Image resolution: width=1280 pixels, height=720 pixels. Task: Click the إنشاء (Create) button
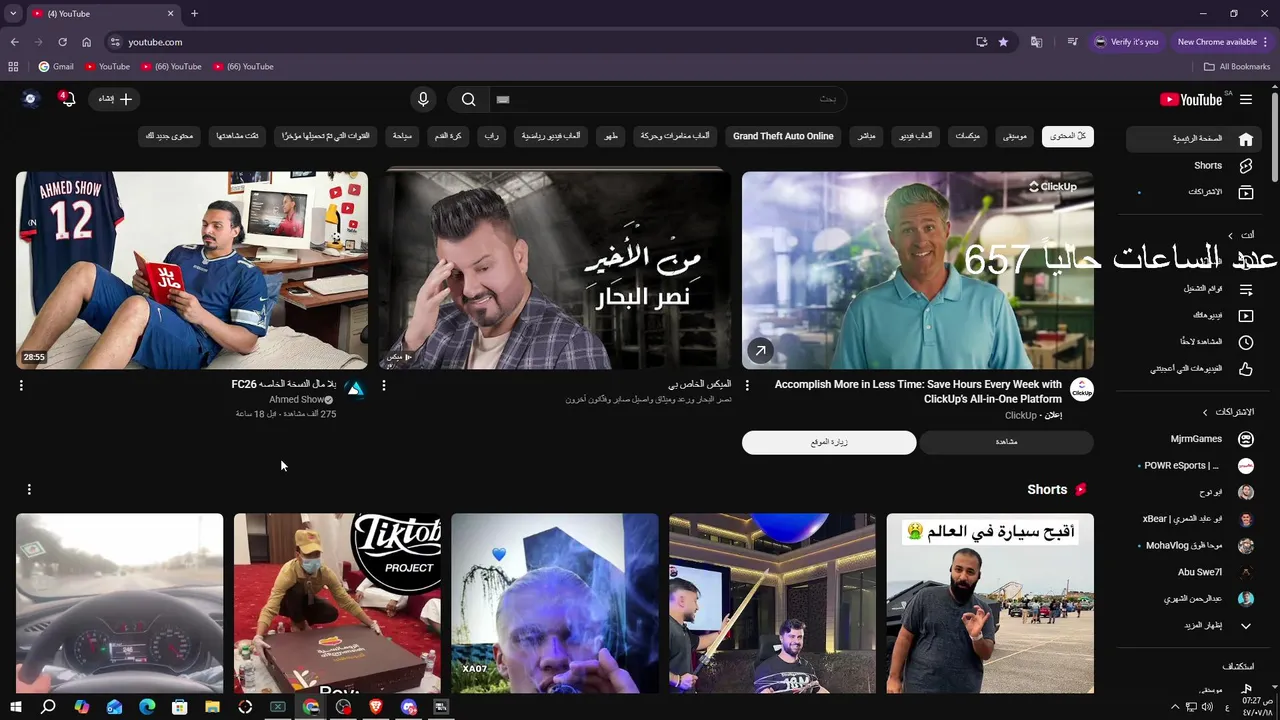(x=115, y=99)
